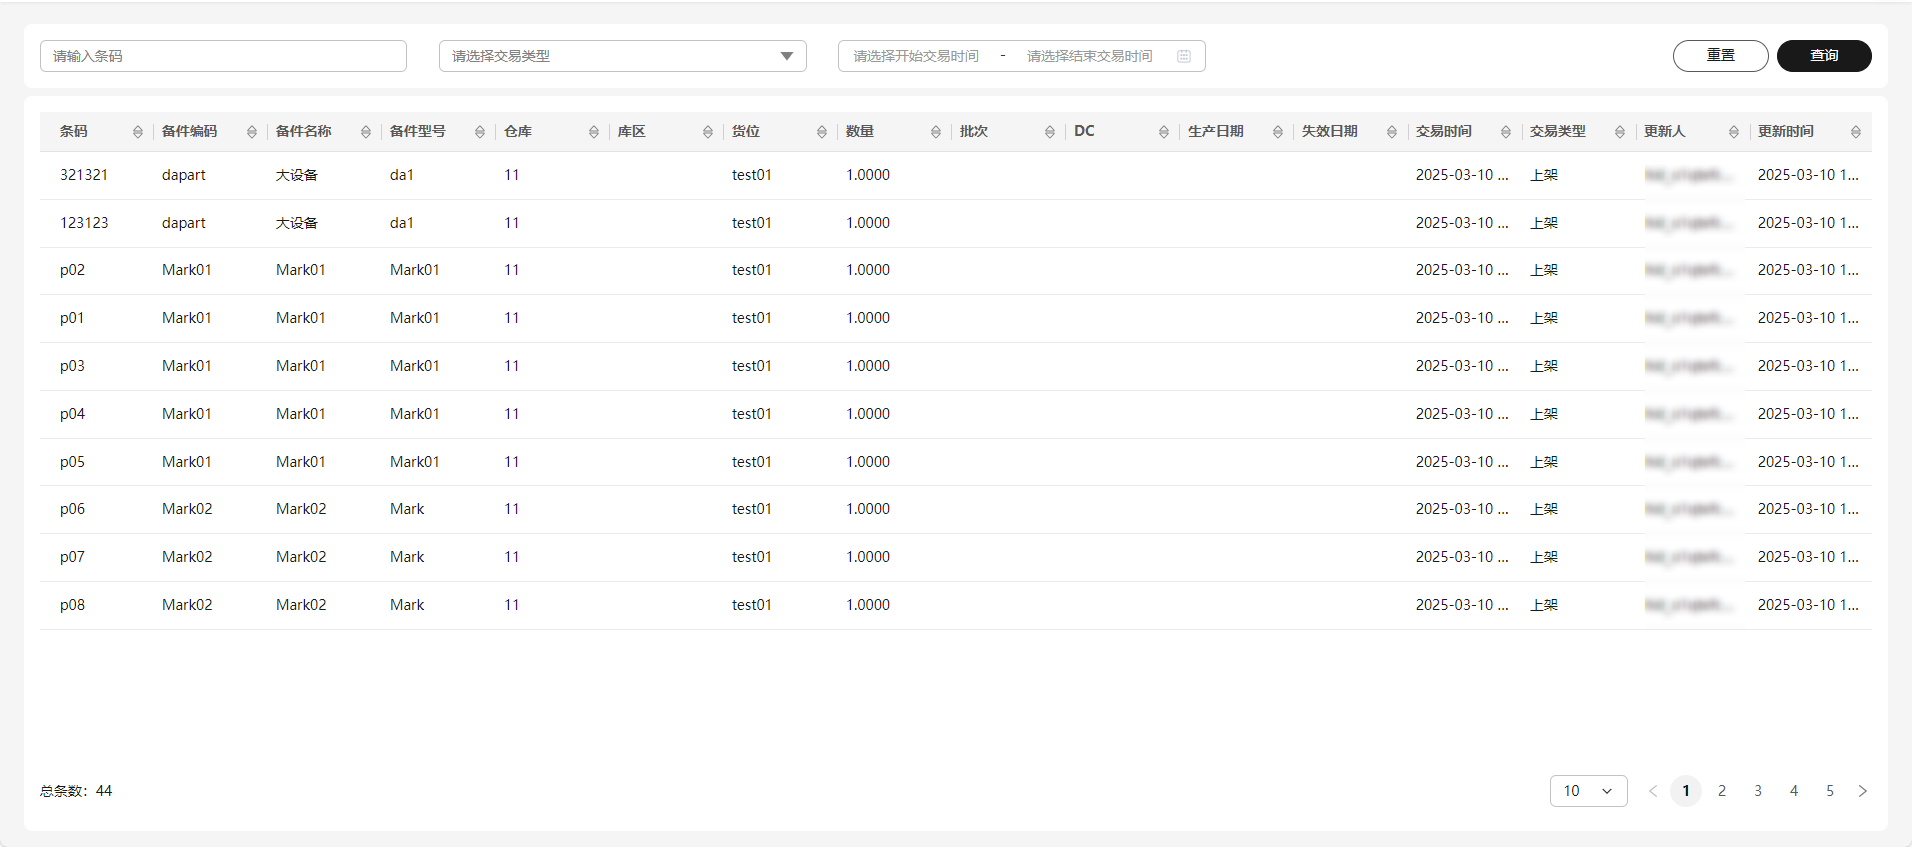Sort by 交易类型 column

pyautogui.click(x=1620, y=132)
